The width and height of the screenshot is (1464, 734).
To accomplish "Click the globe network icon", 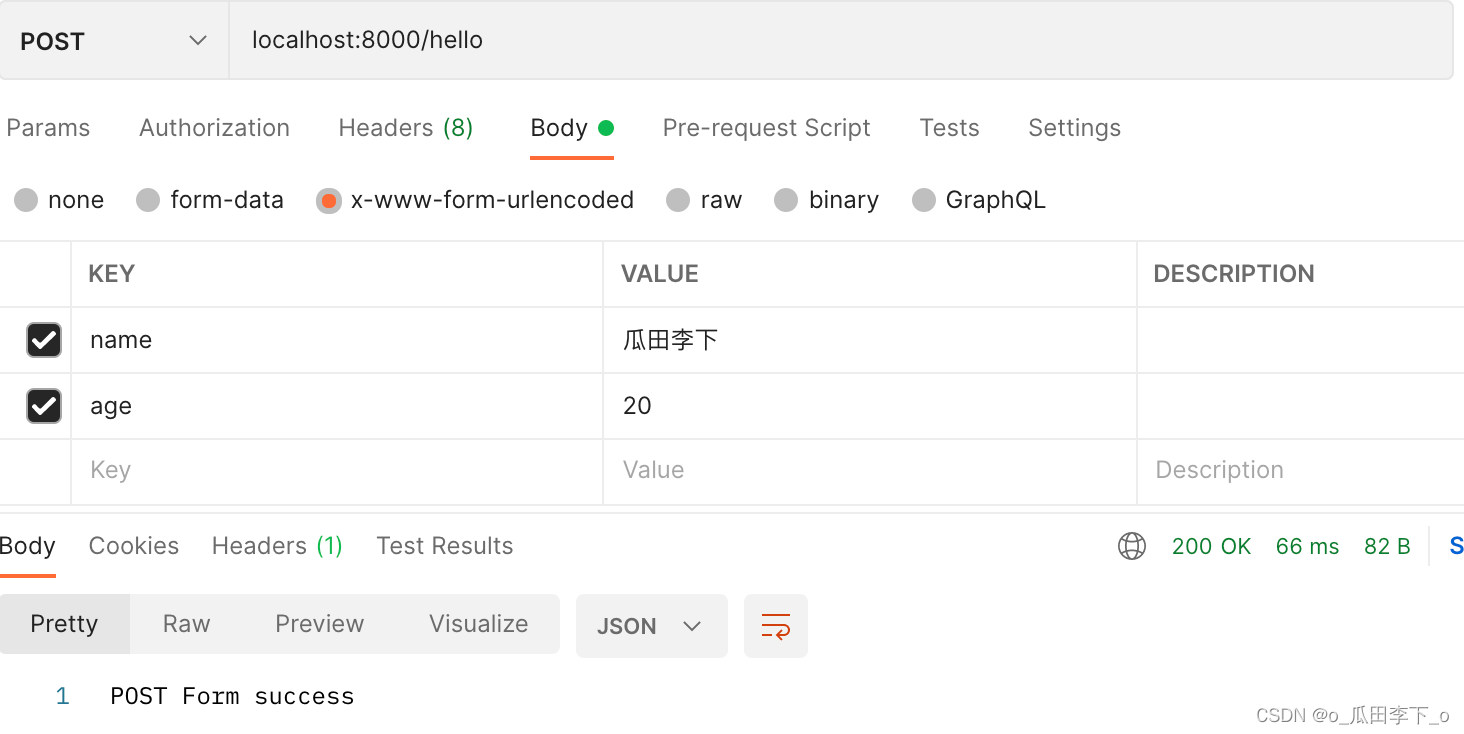I will (1132, 546).
